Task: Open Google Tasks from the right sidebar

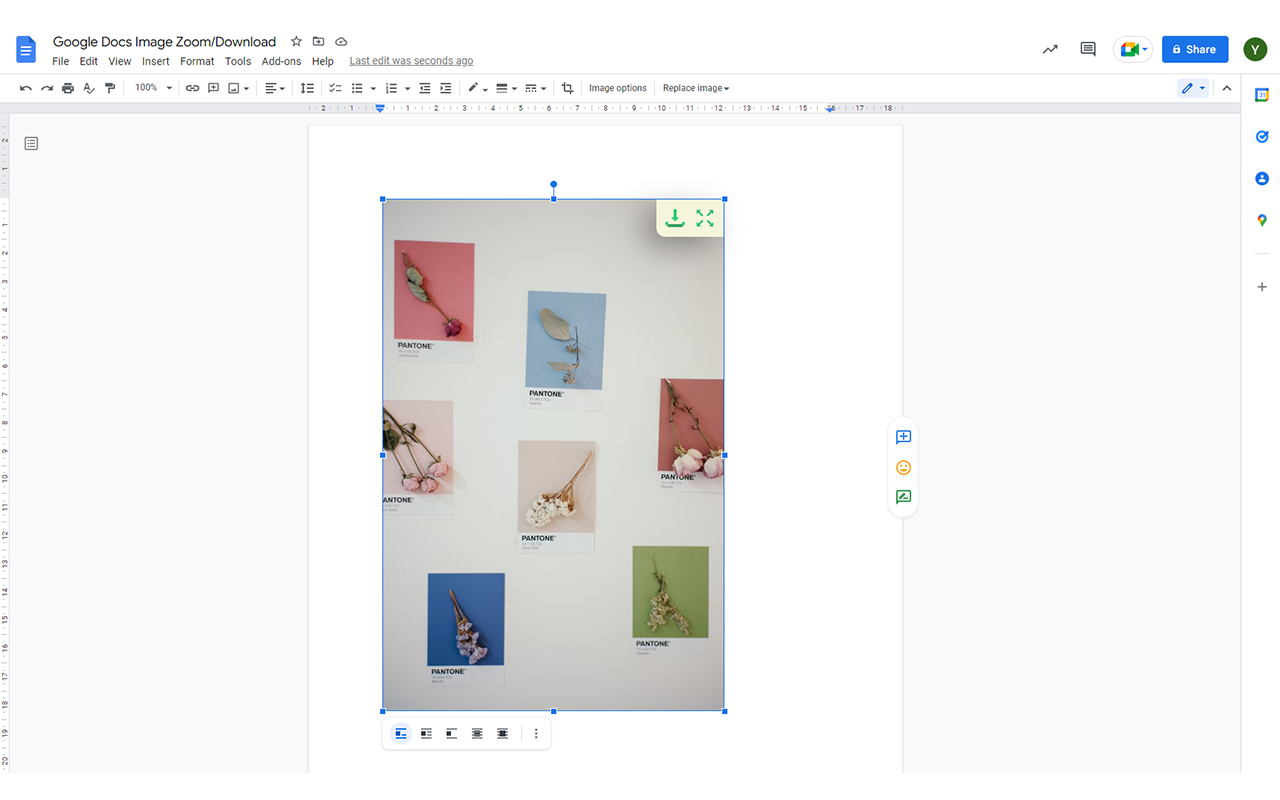Action: point(1261,136)
